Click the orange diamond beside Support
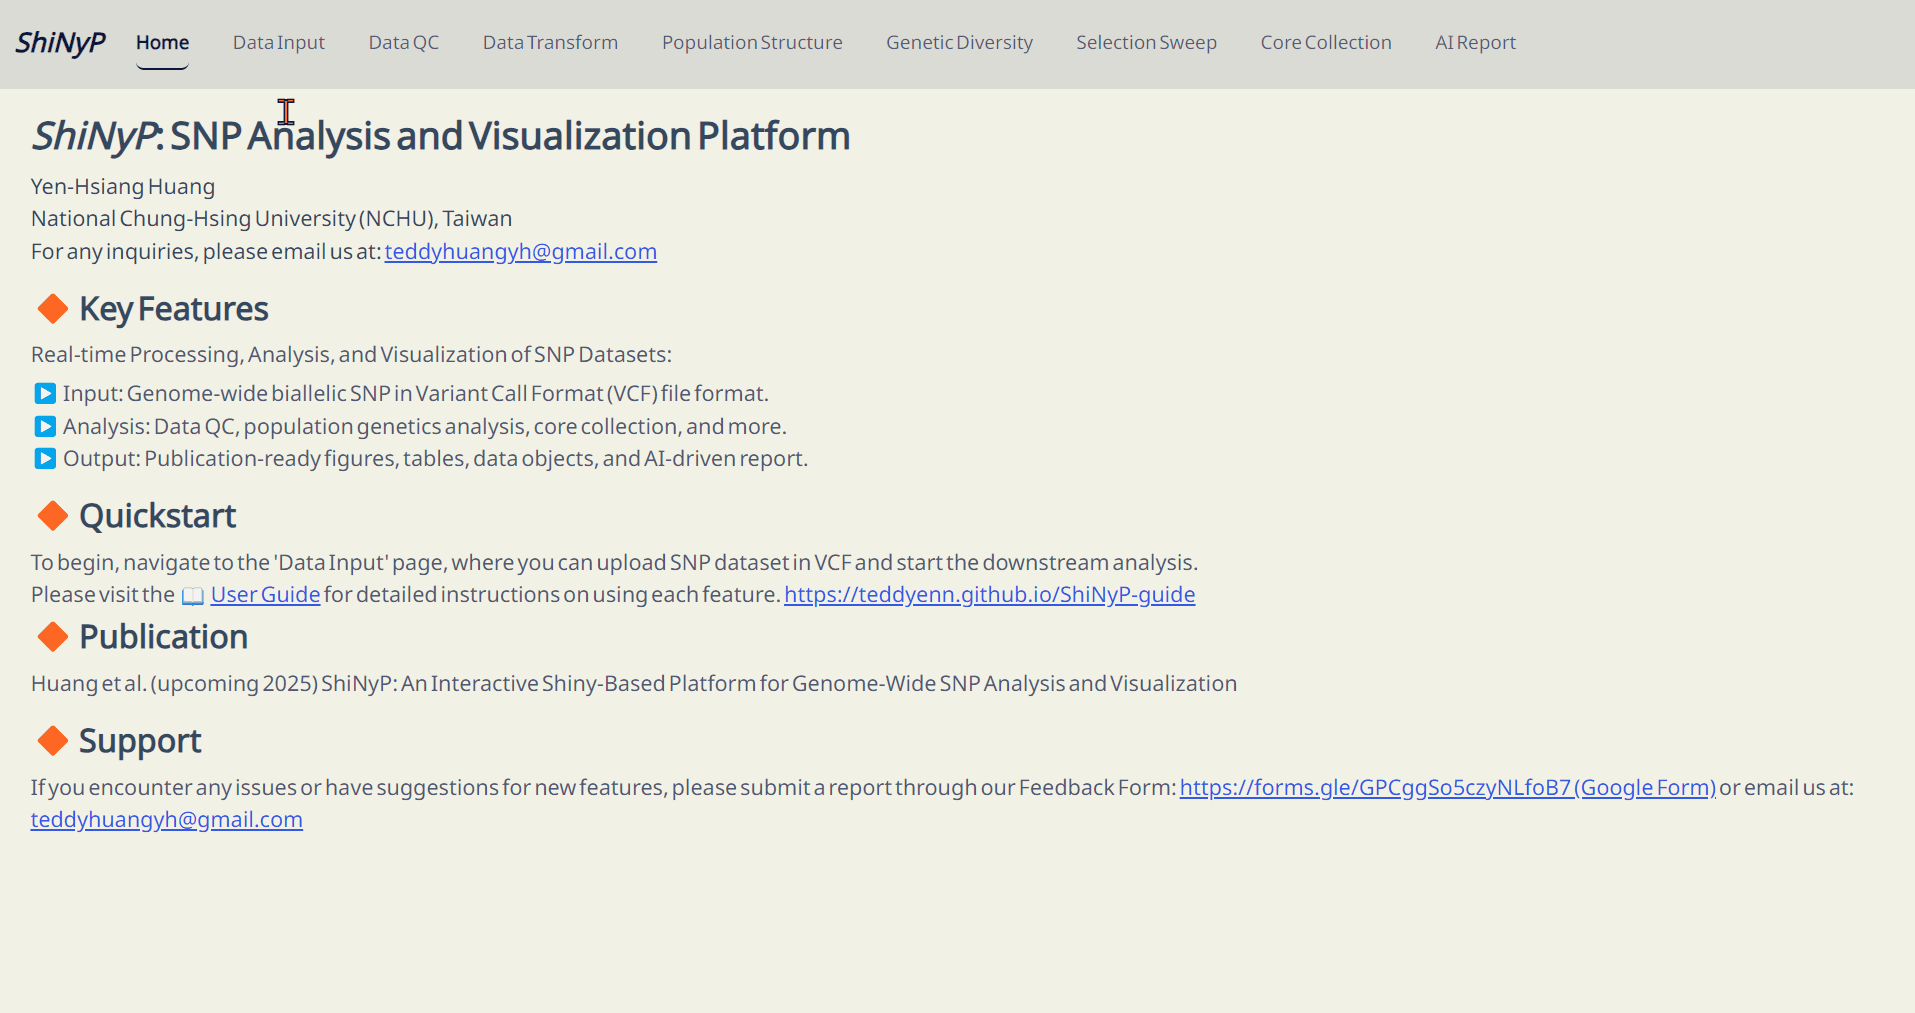The width and height of the screenshot is (1915, 1013). [x=53, y=741]
